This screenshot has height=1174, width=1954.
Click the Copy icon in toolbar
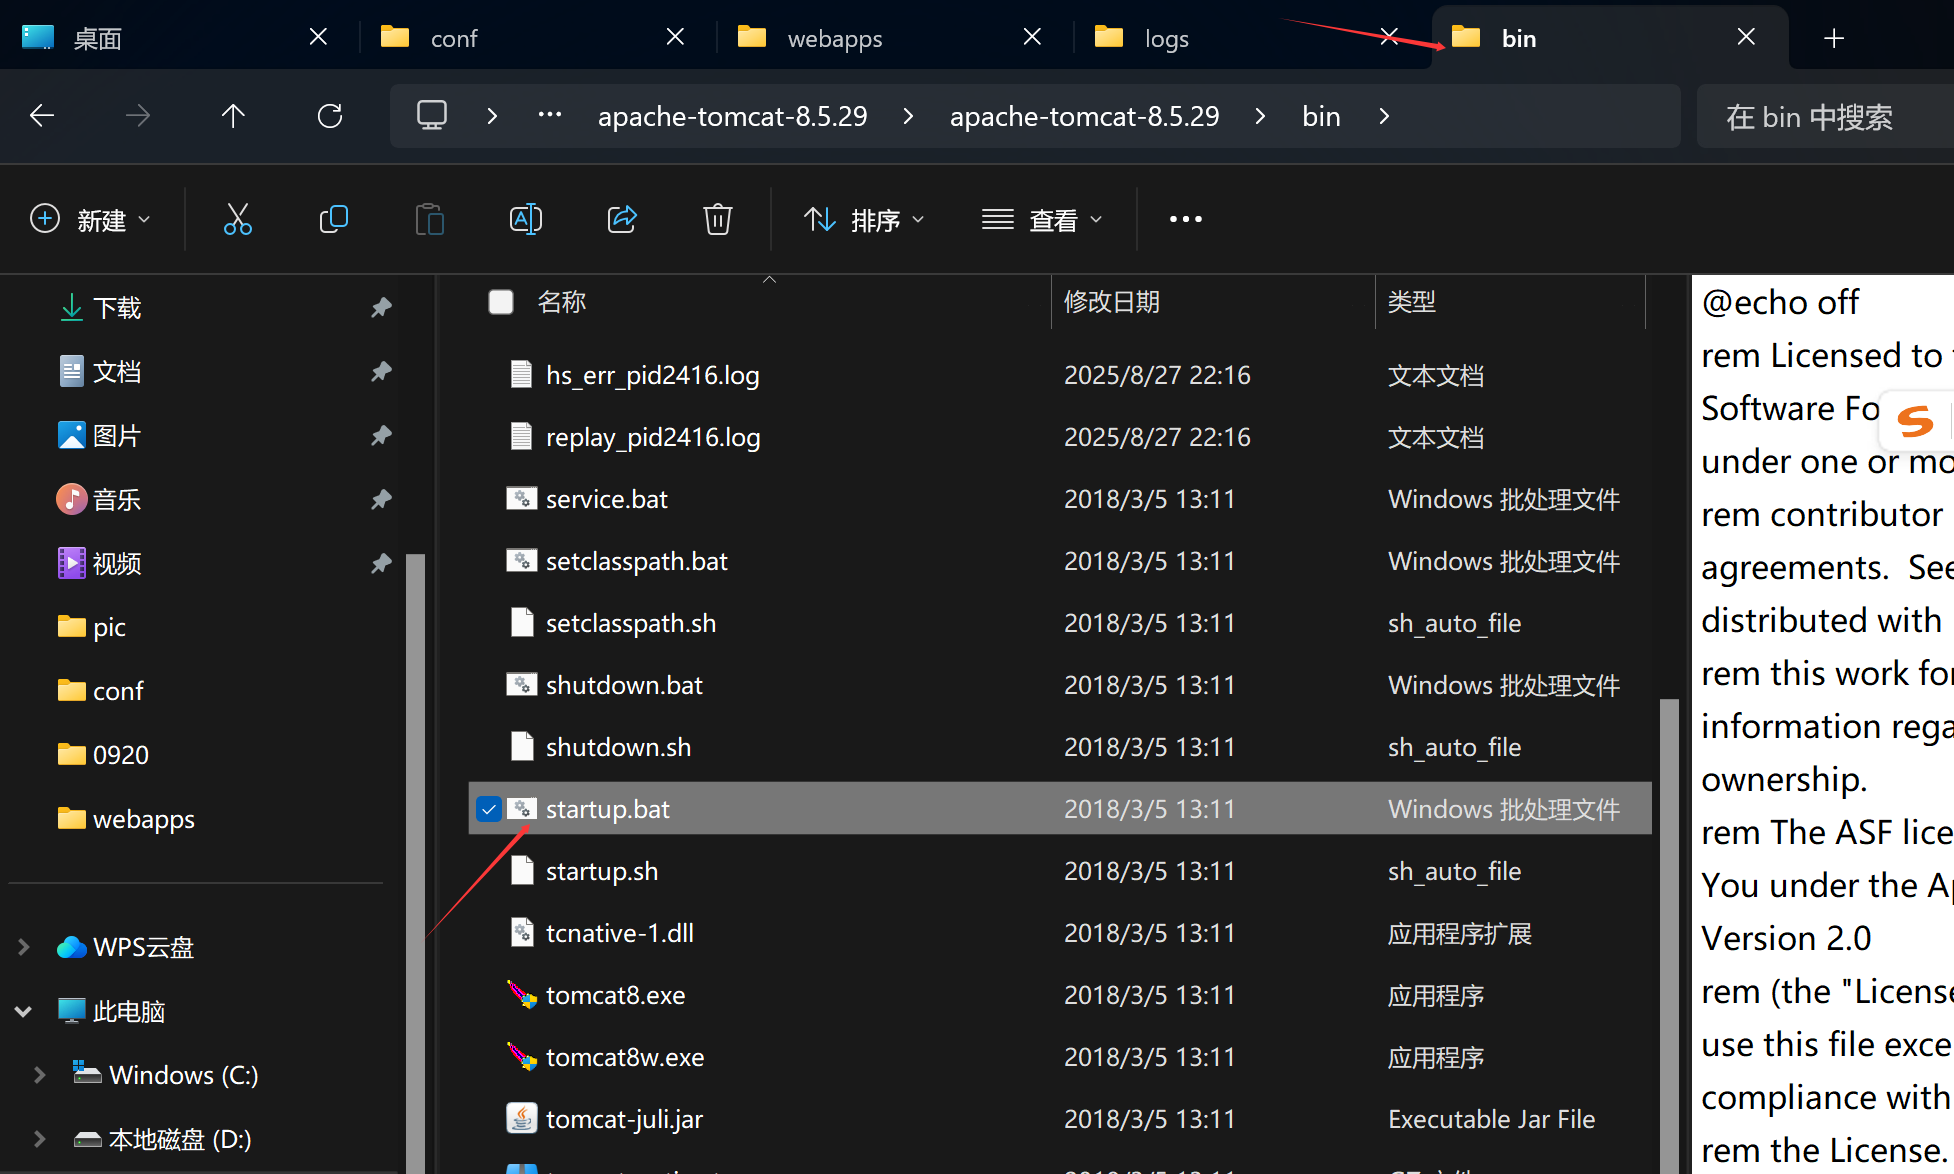click(x=333, y=219)
